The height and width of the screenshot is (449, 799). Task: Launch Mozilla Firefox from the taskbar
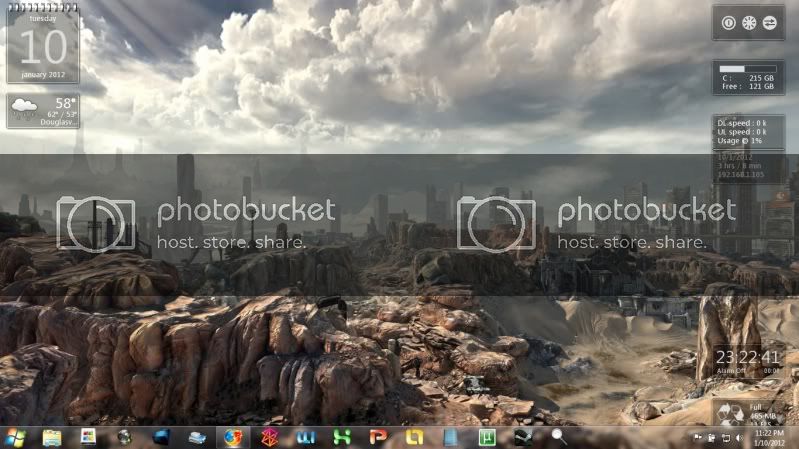point(233,437)
